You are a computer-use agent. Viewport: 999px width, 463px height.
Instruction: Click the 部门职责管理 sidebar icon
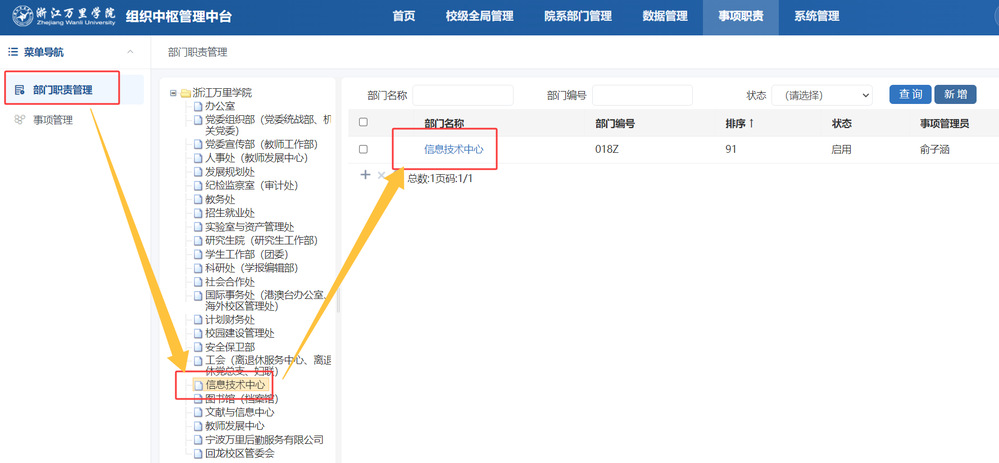[x=20, y=90]
